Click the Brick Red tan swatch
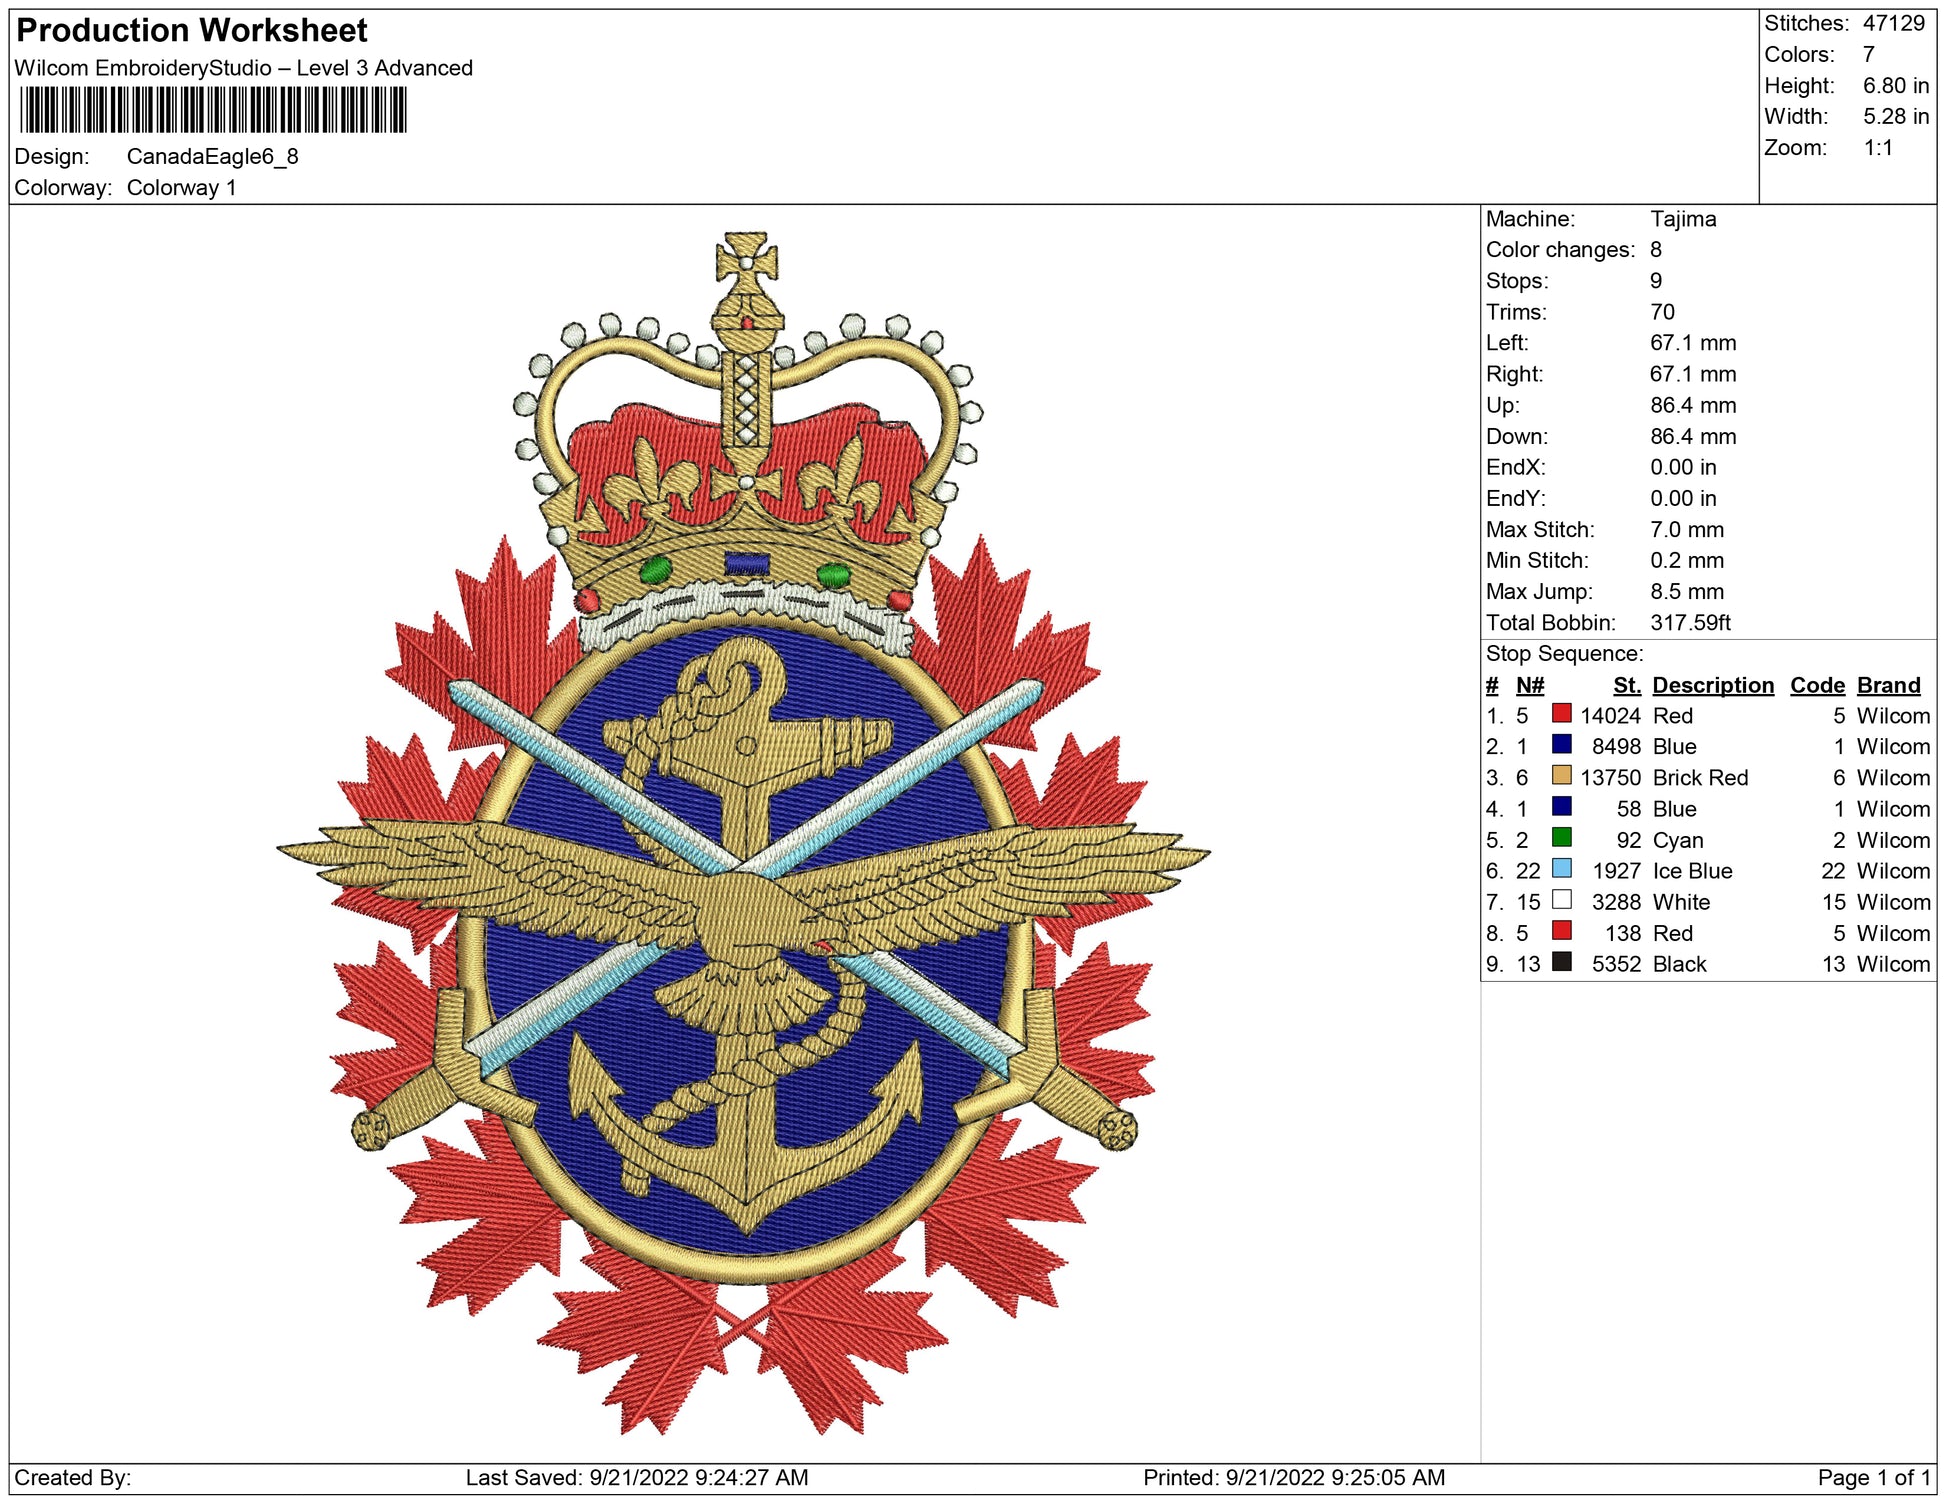The height and width of the screenshot is (1497, 1946). (1561, 775)
